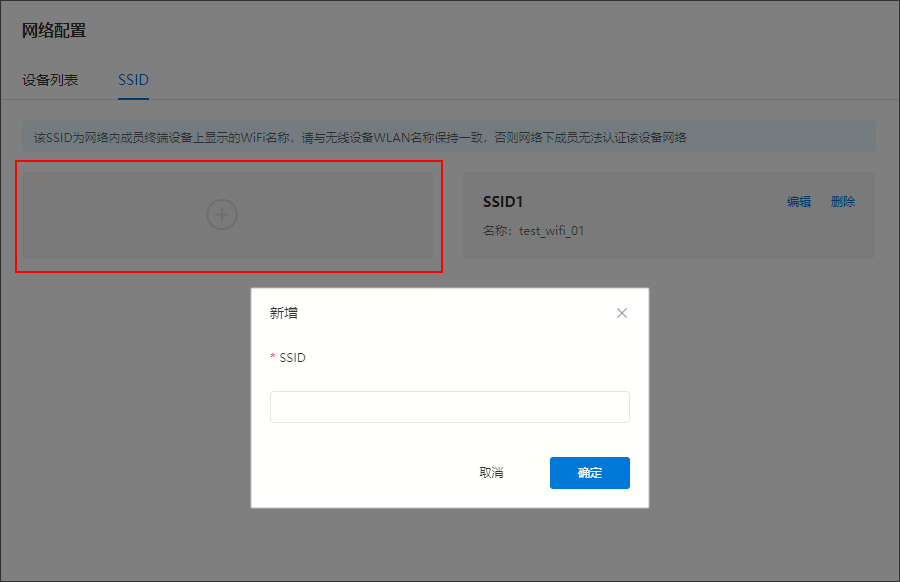
Task: Edit SSID1 via the 编辑 link
Action: point(798,201)
